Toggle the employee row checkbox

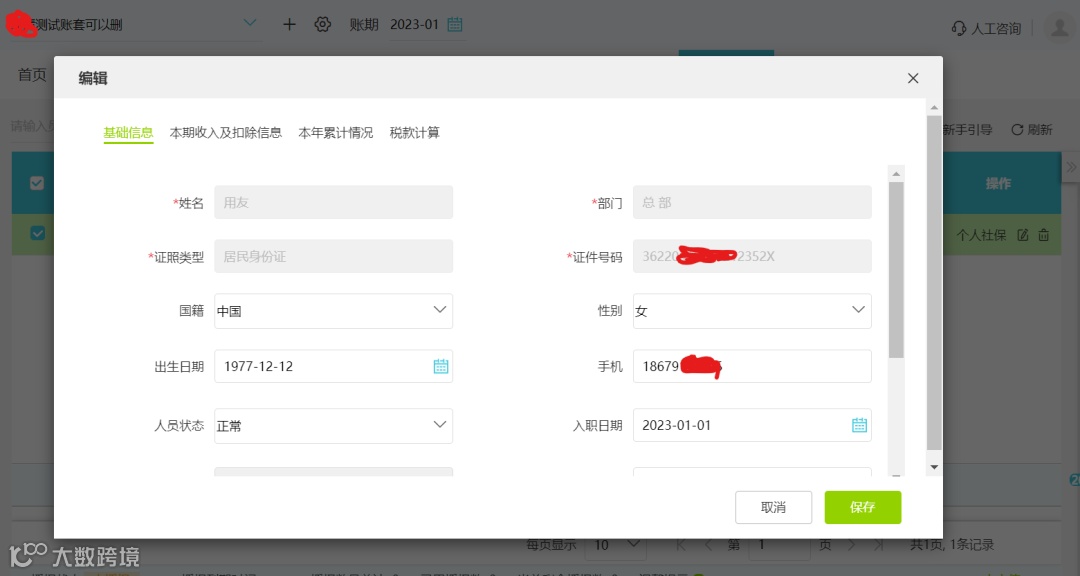click(x=38, y=234)
